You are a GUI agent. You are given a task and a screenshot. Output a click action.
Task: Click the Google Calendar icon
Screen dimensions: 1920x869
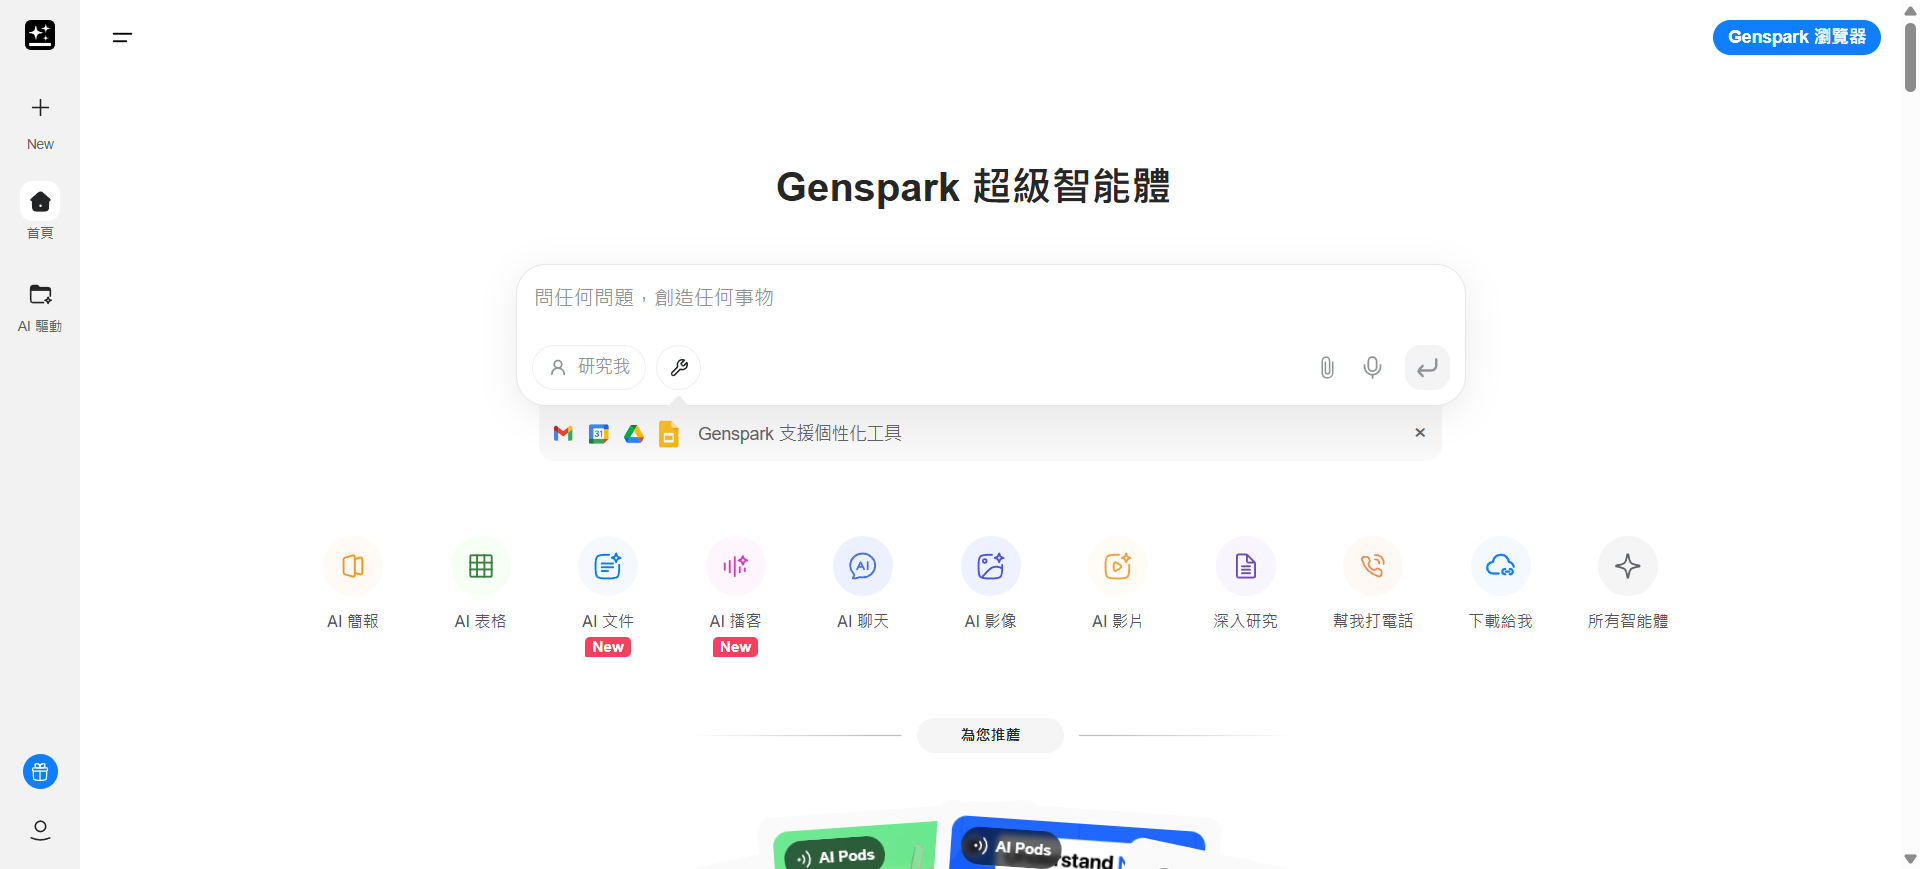click(599, 433)
